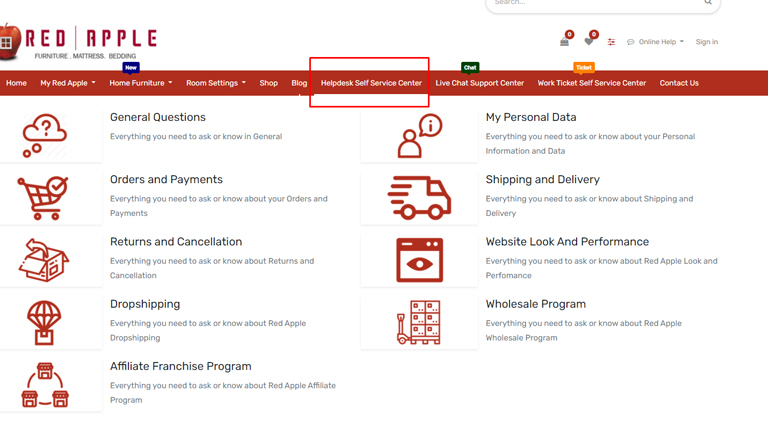Image resolution: width=768 pixels, height=425 pixels.
Task: Open the Dropshipping parachute icon
Action: [44, 322]
